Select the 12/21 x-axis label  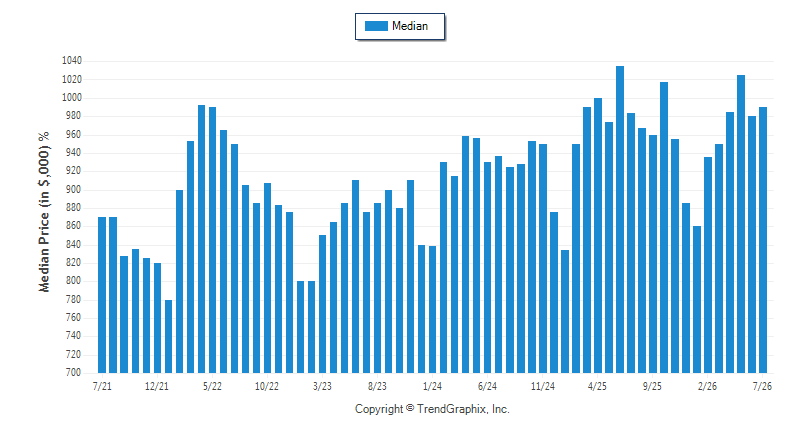(x=157, y=386)
